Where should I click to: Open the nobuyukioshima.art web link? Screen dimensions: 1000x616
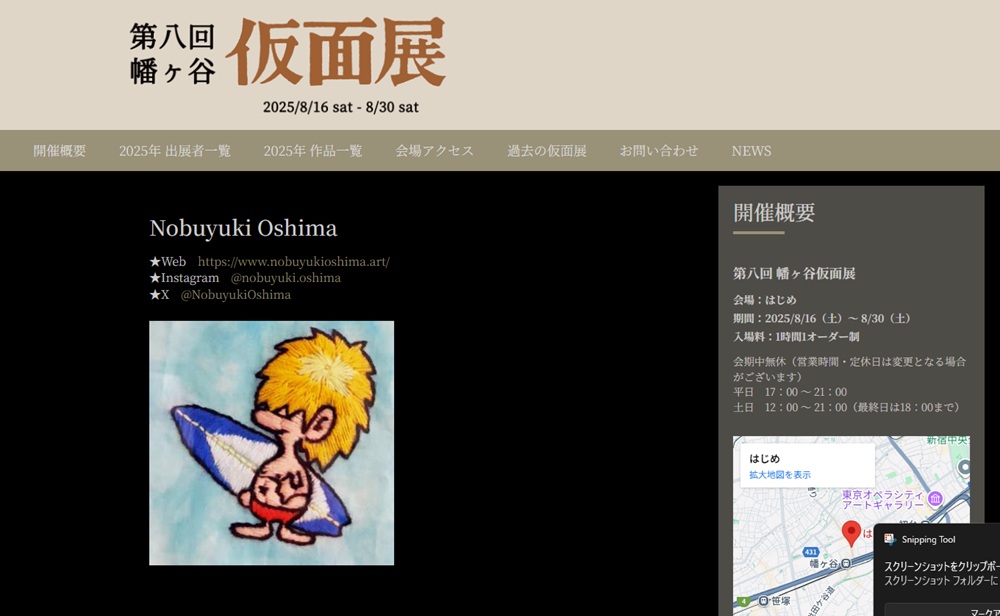click(293, 261)
